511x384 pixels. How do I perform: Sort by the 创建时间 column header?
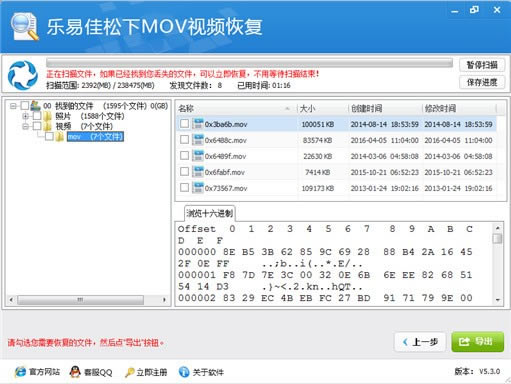pyautogui.click(x=385, y=108)
